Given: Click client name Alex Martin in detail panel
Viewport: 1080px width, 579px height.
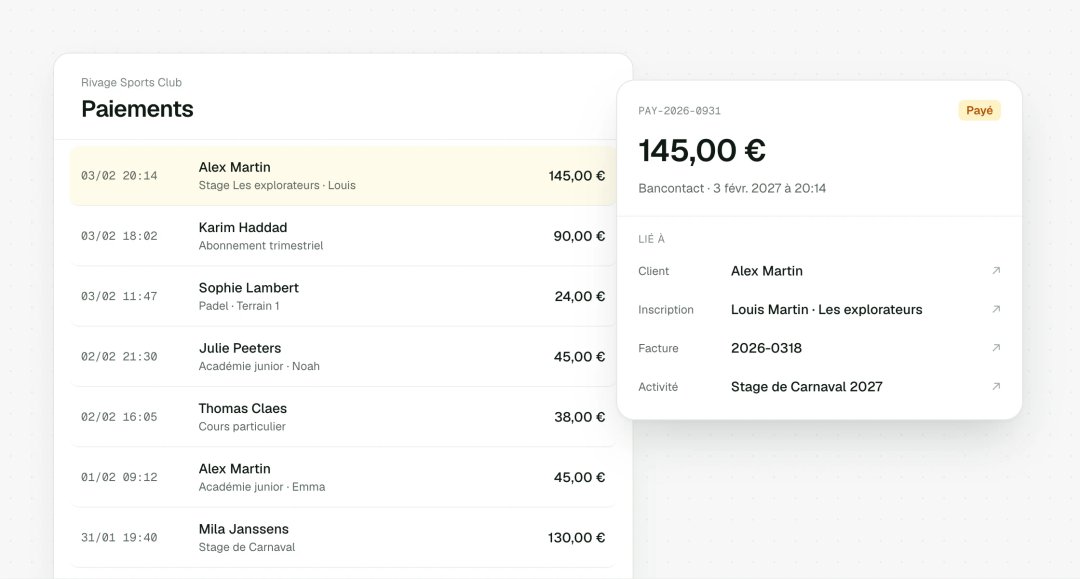Looking at the screenshot, I should pyautogui.click(x=767, y=271).
